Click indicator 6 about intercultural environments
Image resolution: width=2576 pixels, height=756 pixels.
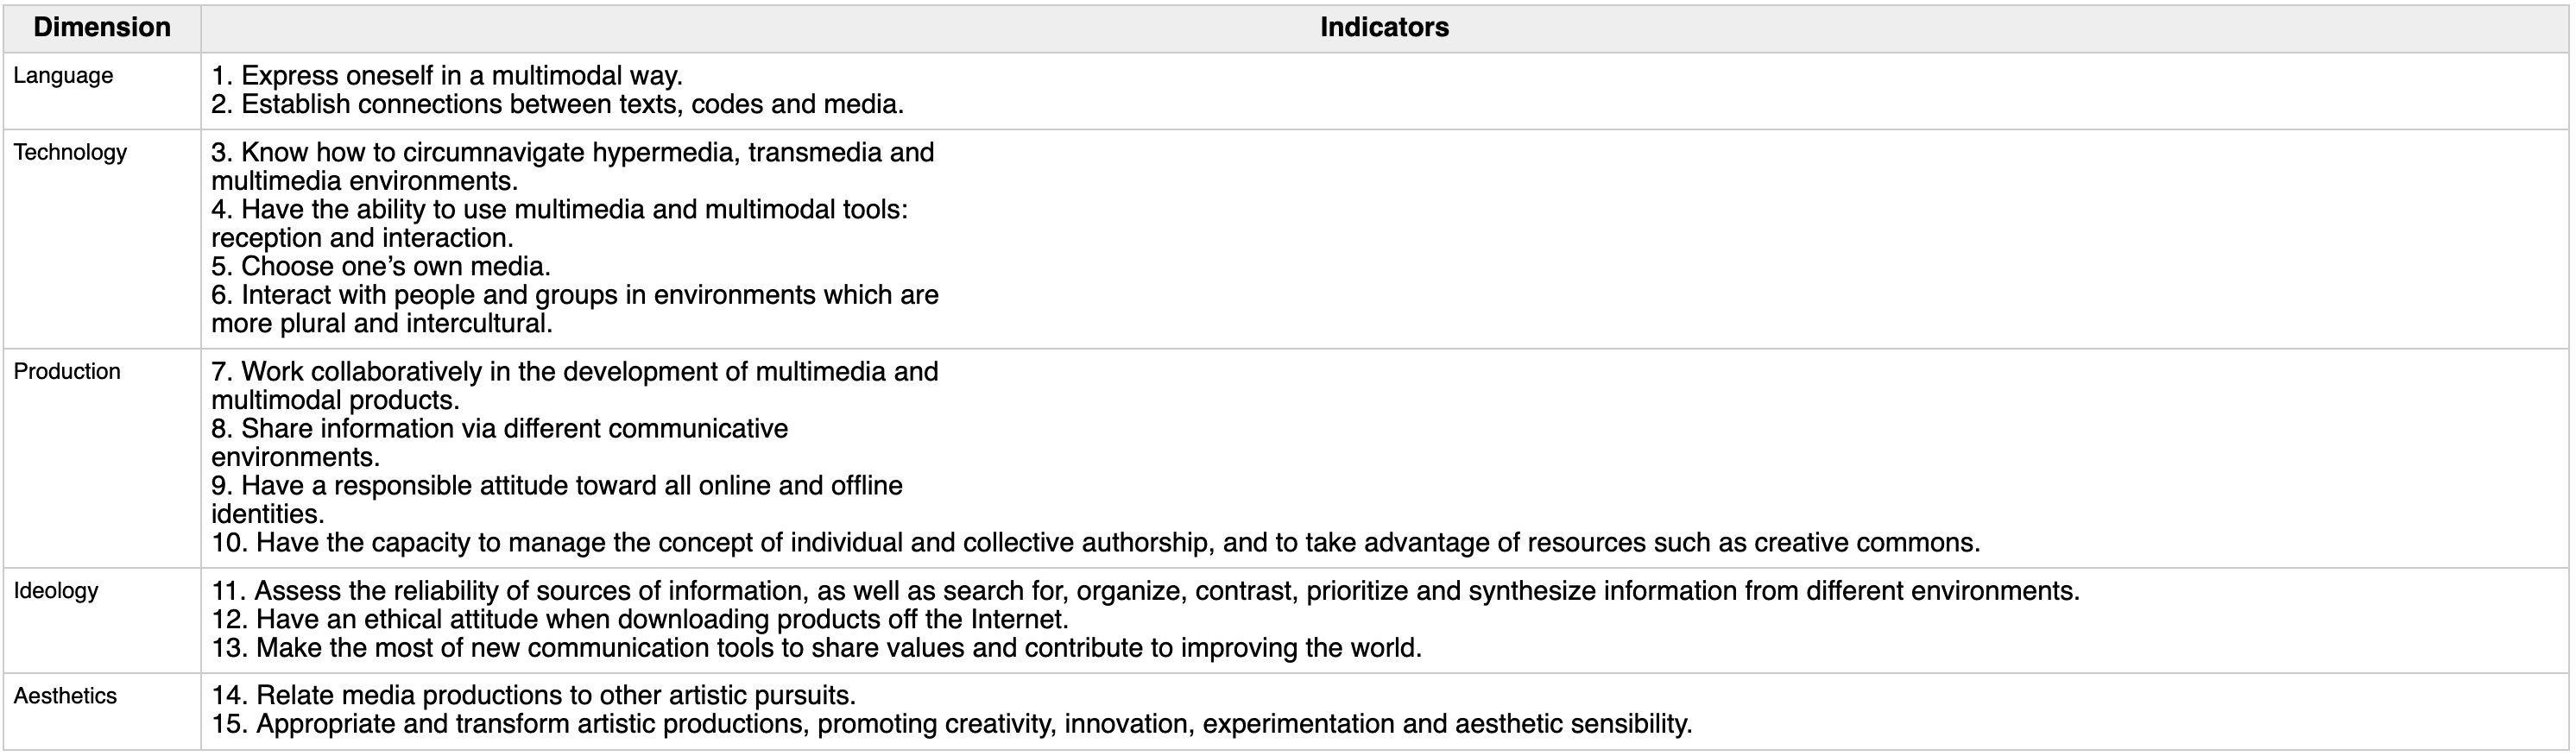coord(575,295)
